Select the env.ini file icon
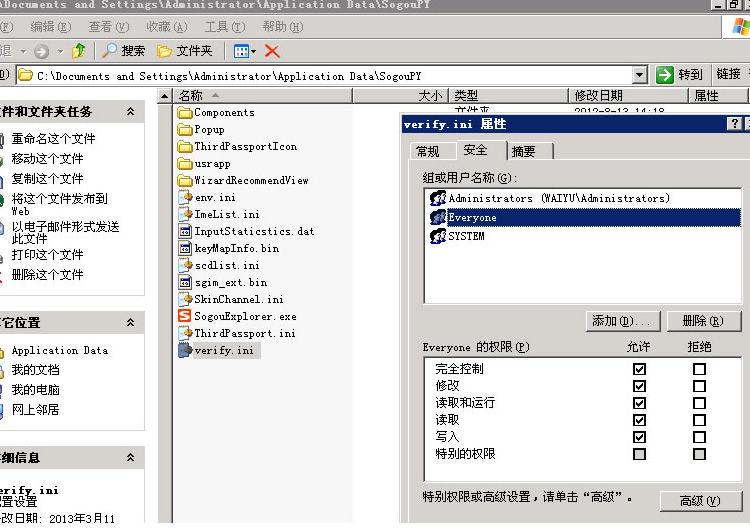 [x=185, y=198]
